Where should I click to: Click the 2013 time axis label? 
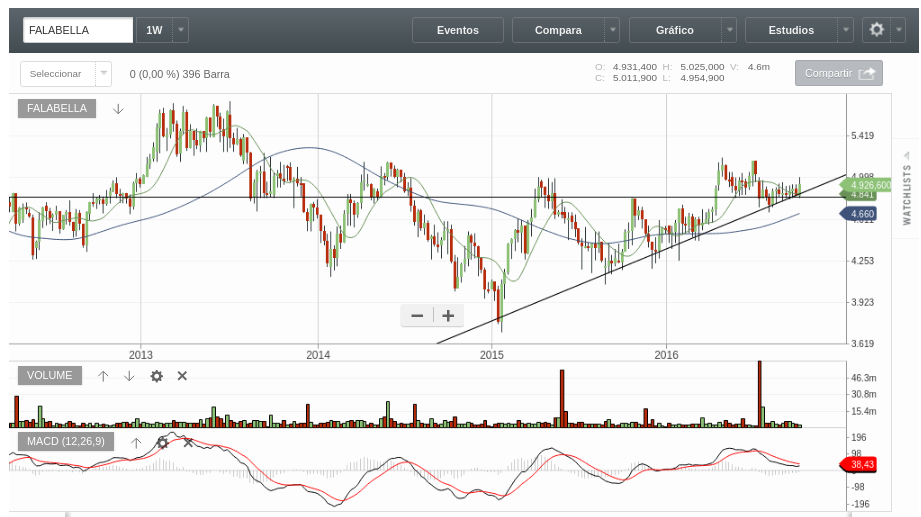(140, 355)
